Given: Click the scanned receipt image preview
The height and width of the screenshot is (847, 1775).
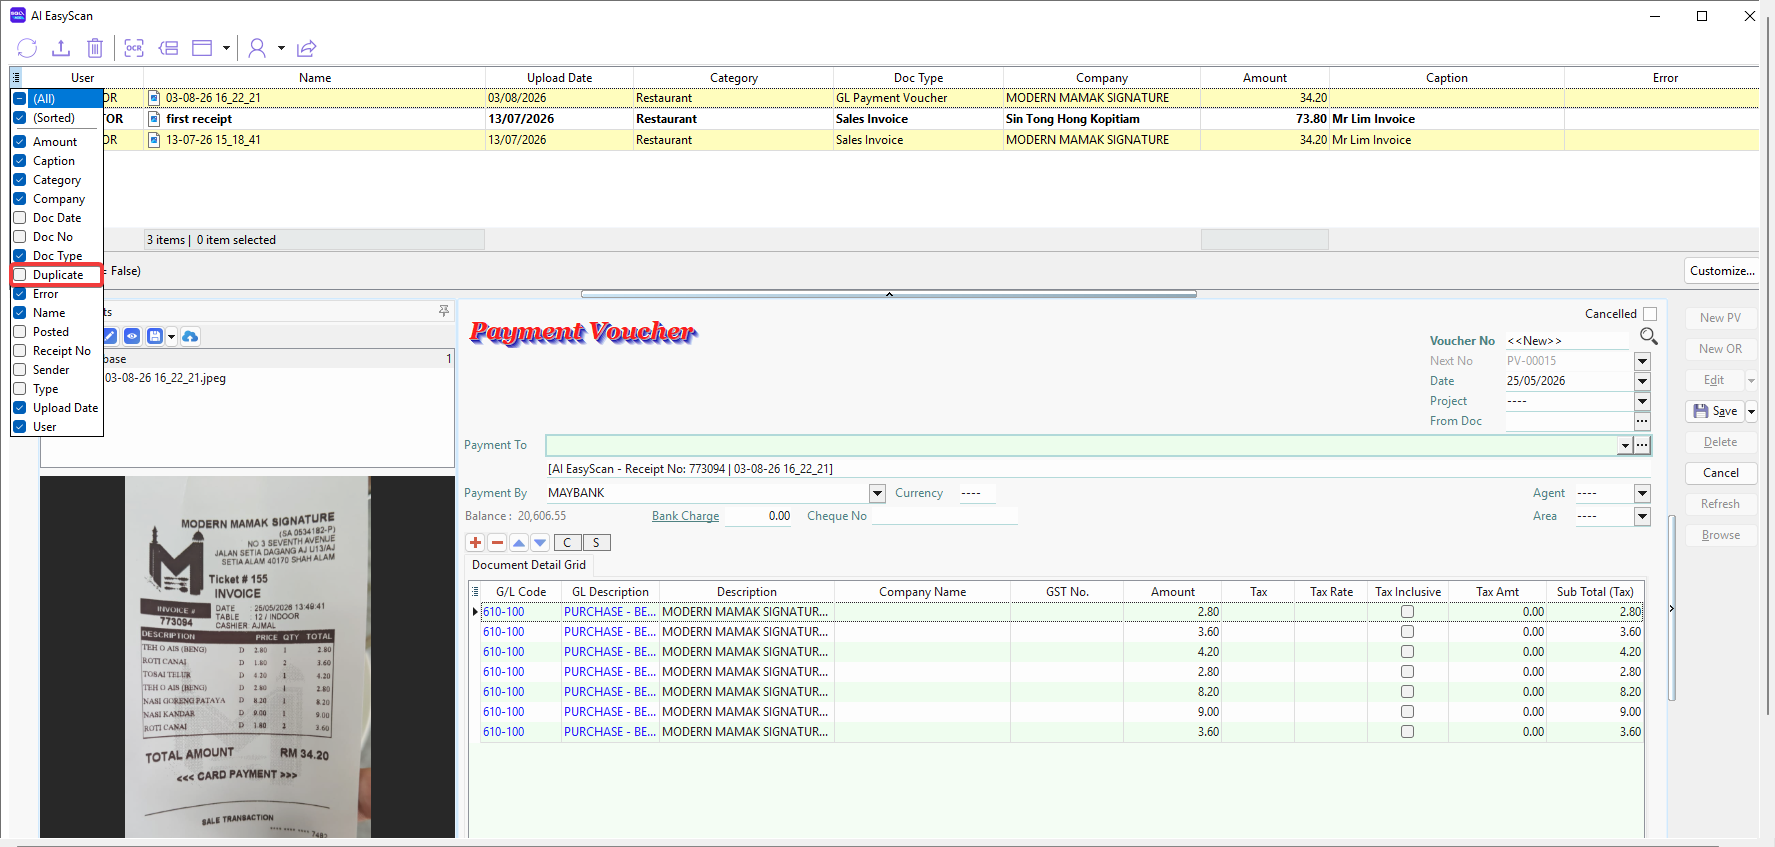Looking at the screenshot, I should [x=247, y=657].
